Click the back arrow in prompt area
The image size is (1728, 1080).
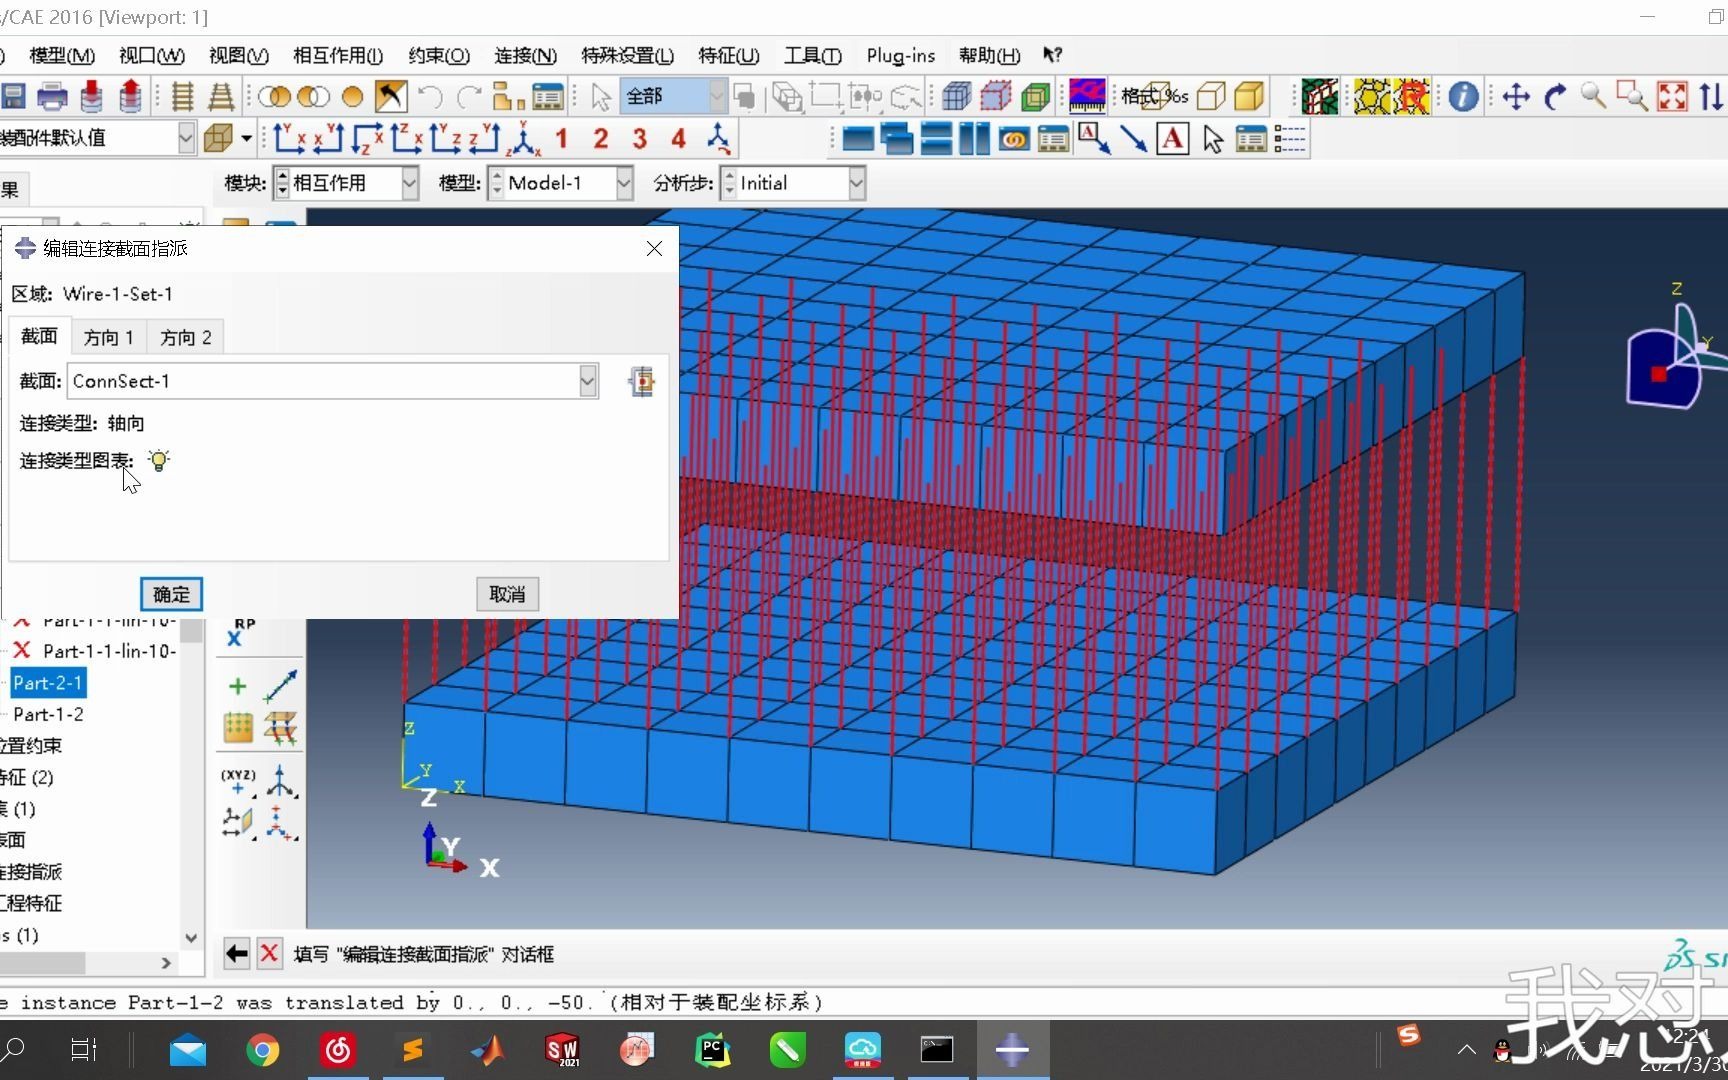point(236,954)
